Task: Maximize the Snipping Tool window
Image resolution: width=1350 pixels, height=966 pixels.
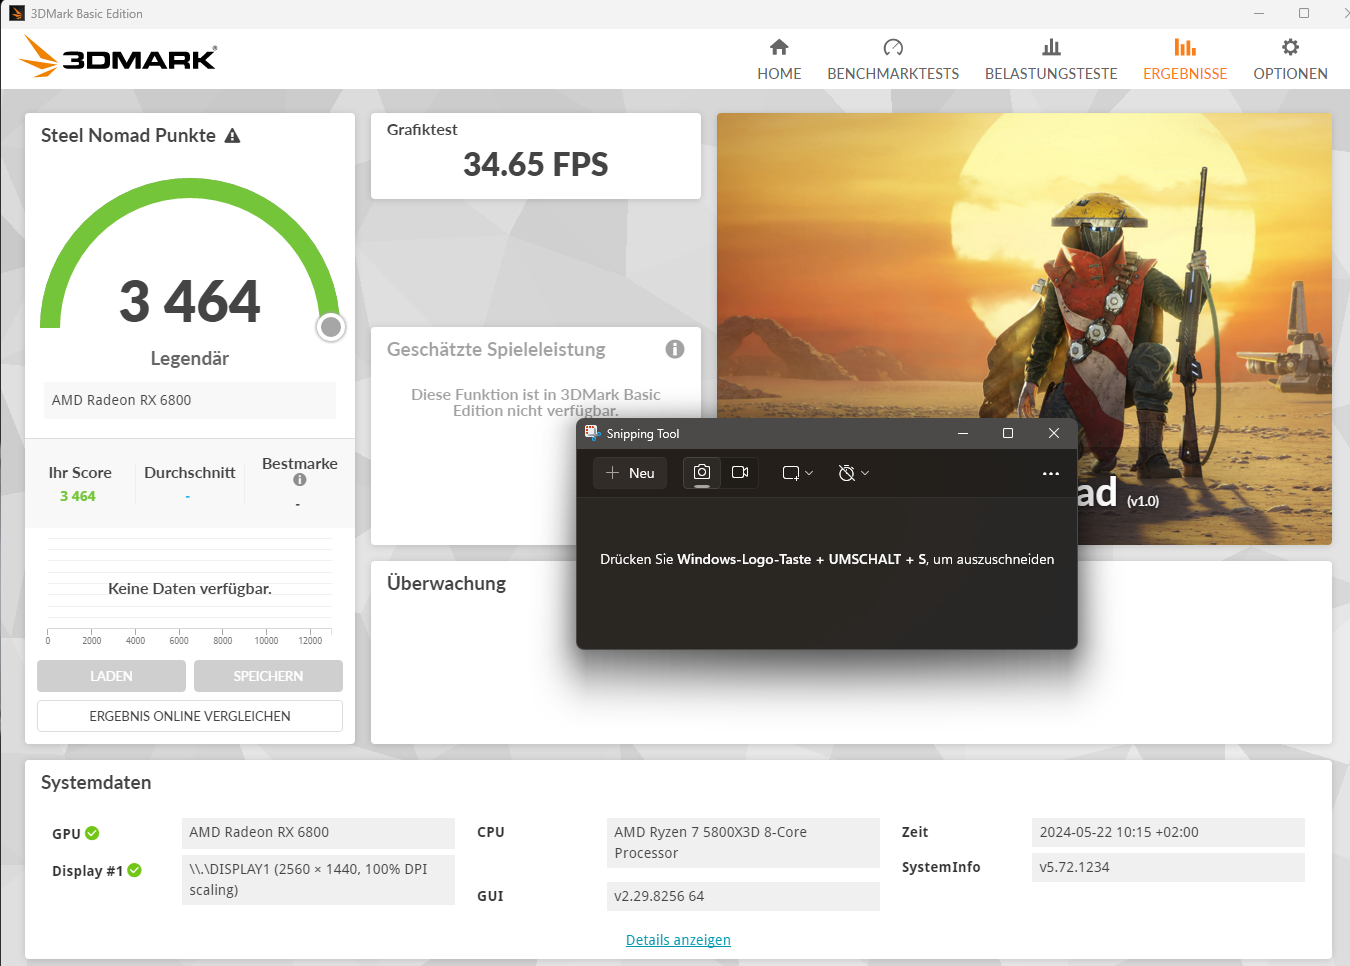Action: click(x=1008, y=433)
